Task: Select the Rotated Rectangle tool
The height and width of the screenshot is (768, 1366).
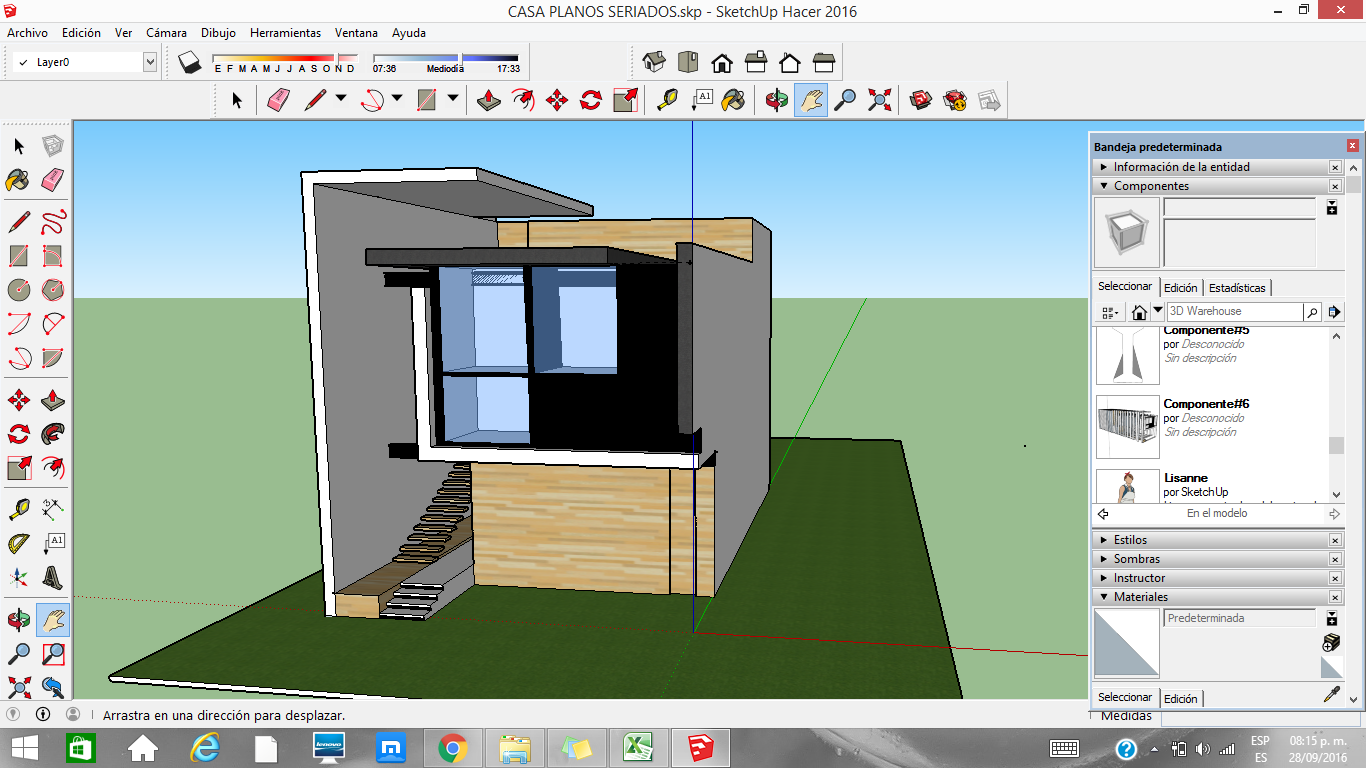Action: click(53, 256)
